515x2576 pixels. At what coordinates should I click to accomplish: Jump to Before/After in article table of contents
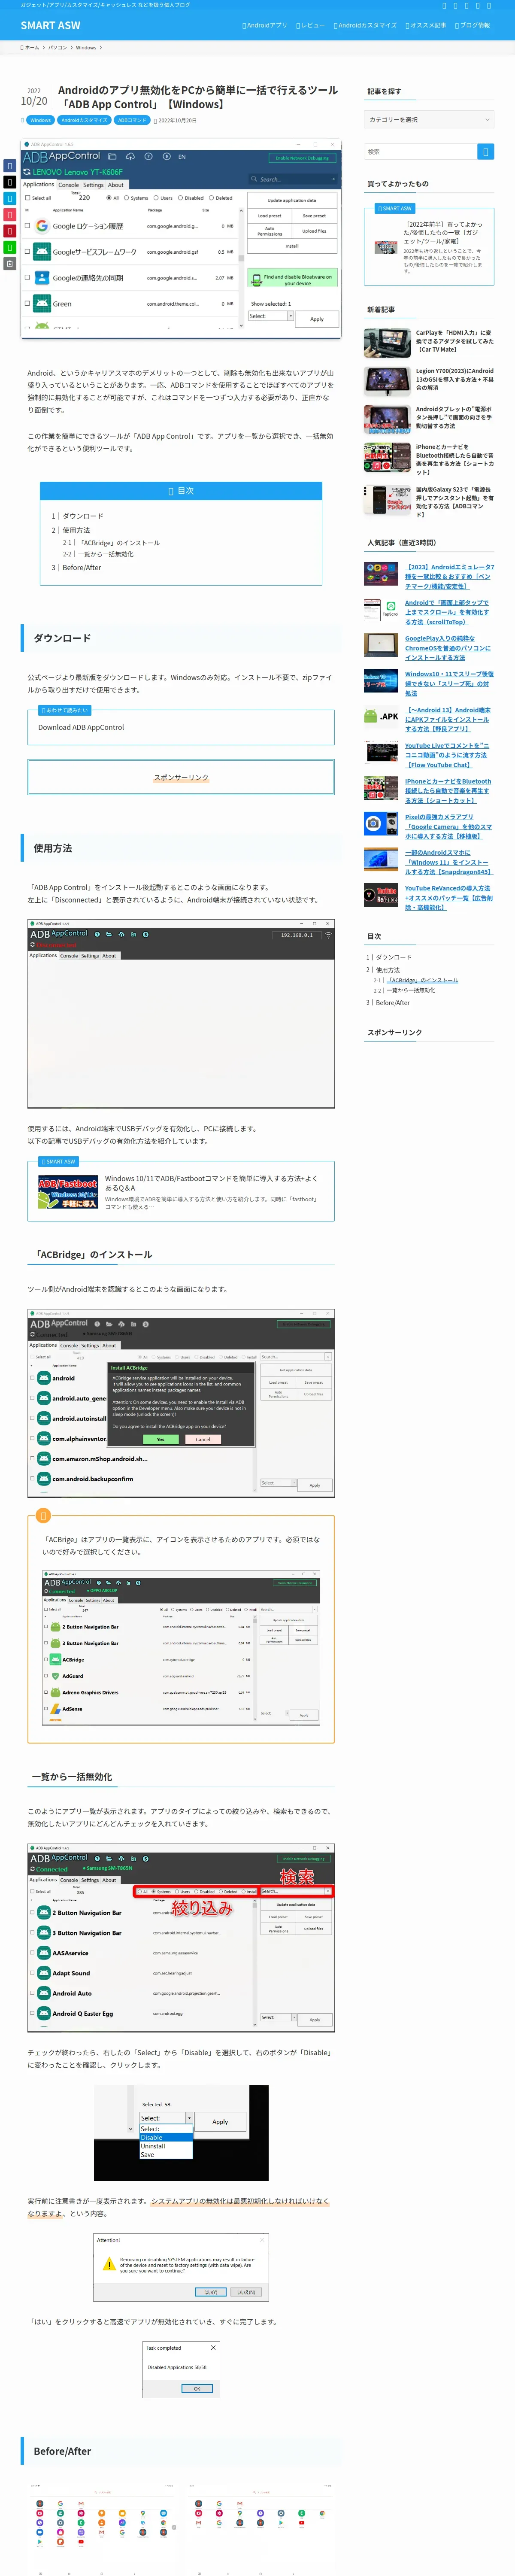(82, 567)
